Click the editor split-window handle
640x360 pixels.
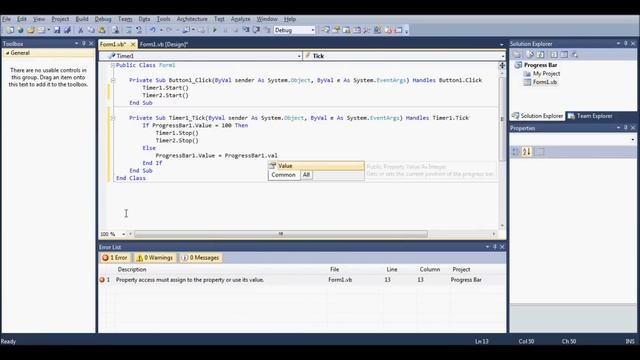coord(502,65)
